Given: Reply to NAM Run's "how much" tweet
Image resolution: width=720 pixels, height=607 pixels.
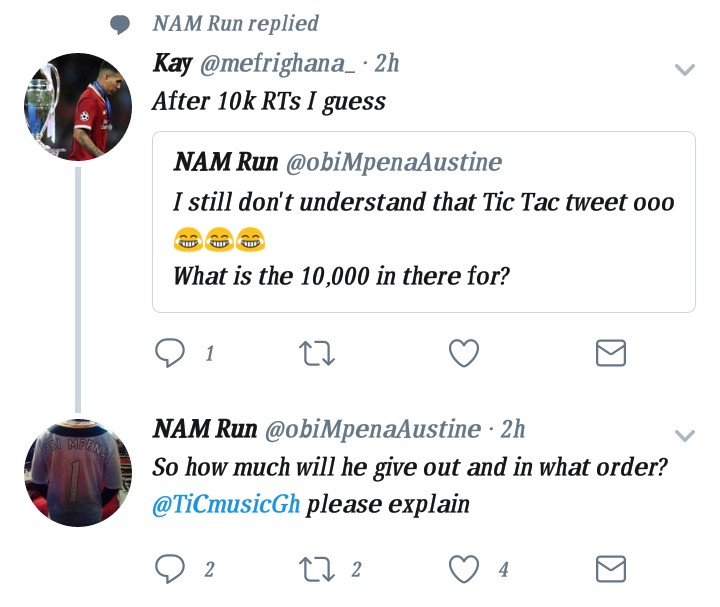Looking at the screenshot, I should [170, 569].
